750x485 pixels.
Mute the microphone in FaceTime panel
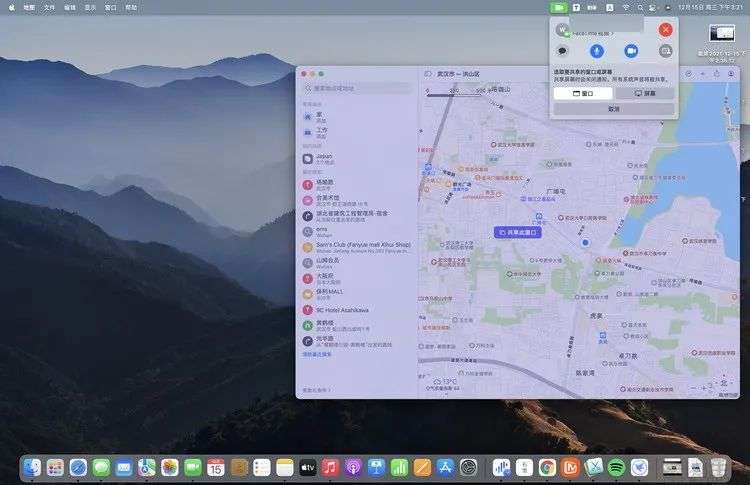click(597, 50)
